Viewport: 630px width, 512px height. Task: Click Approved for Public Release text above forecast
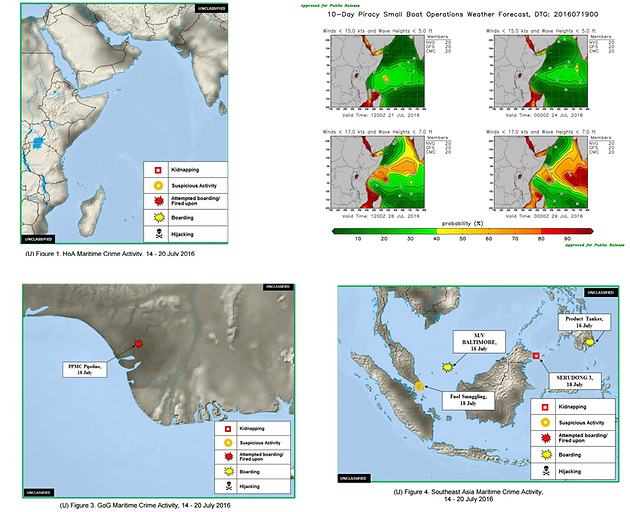(330, 6)
